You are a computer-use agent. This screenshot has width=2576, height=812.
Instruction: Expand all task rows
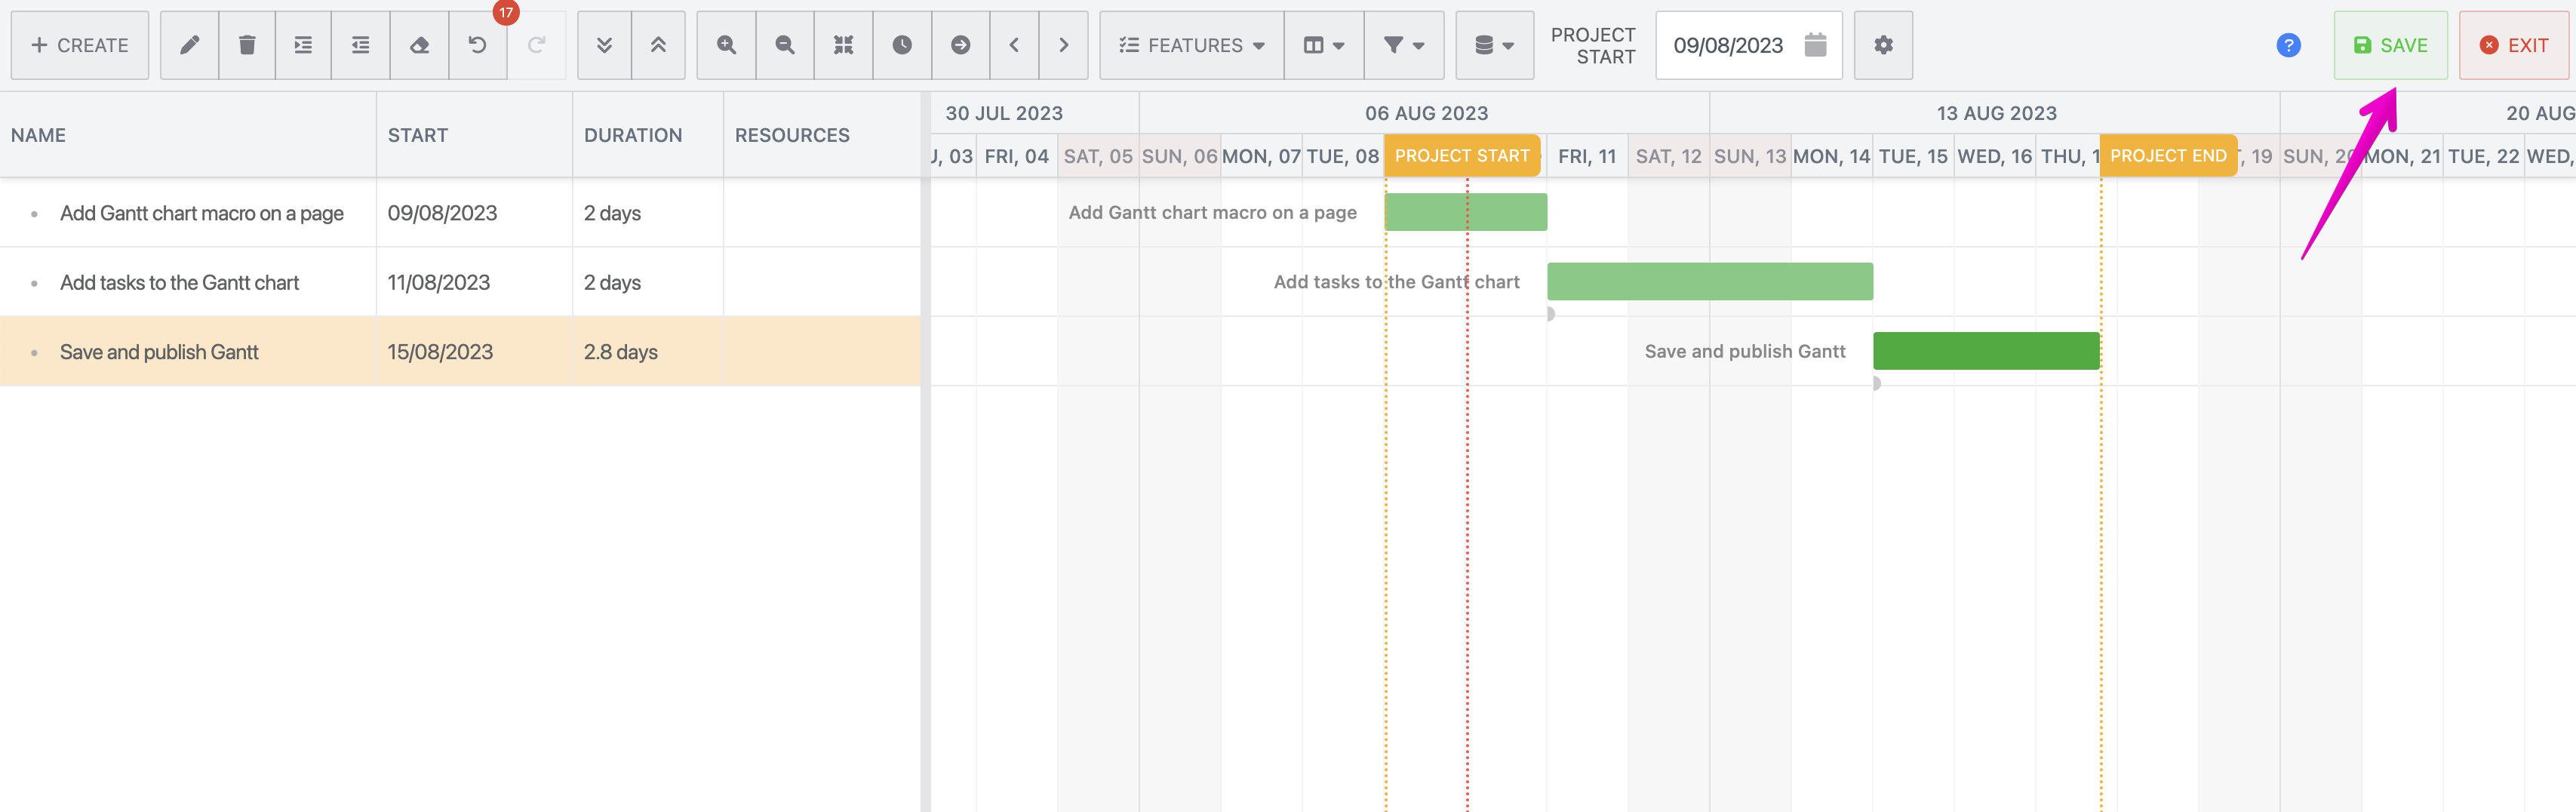pyautogui.click(x=659, y=45)
